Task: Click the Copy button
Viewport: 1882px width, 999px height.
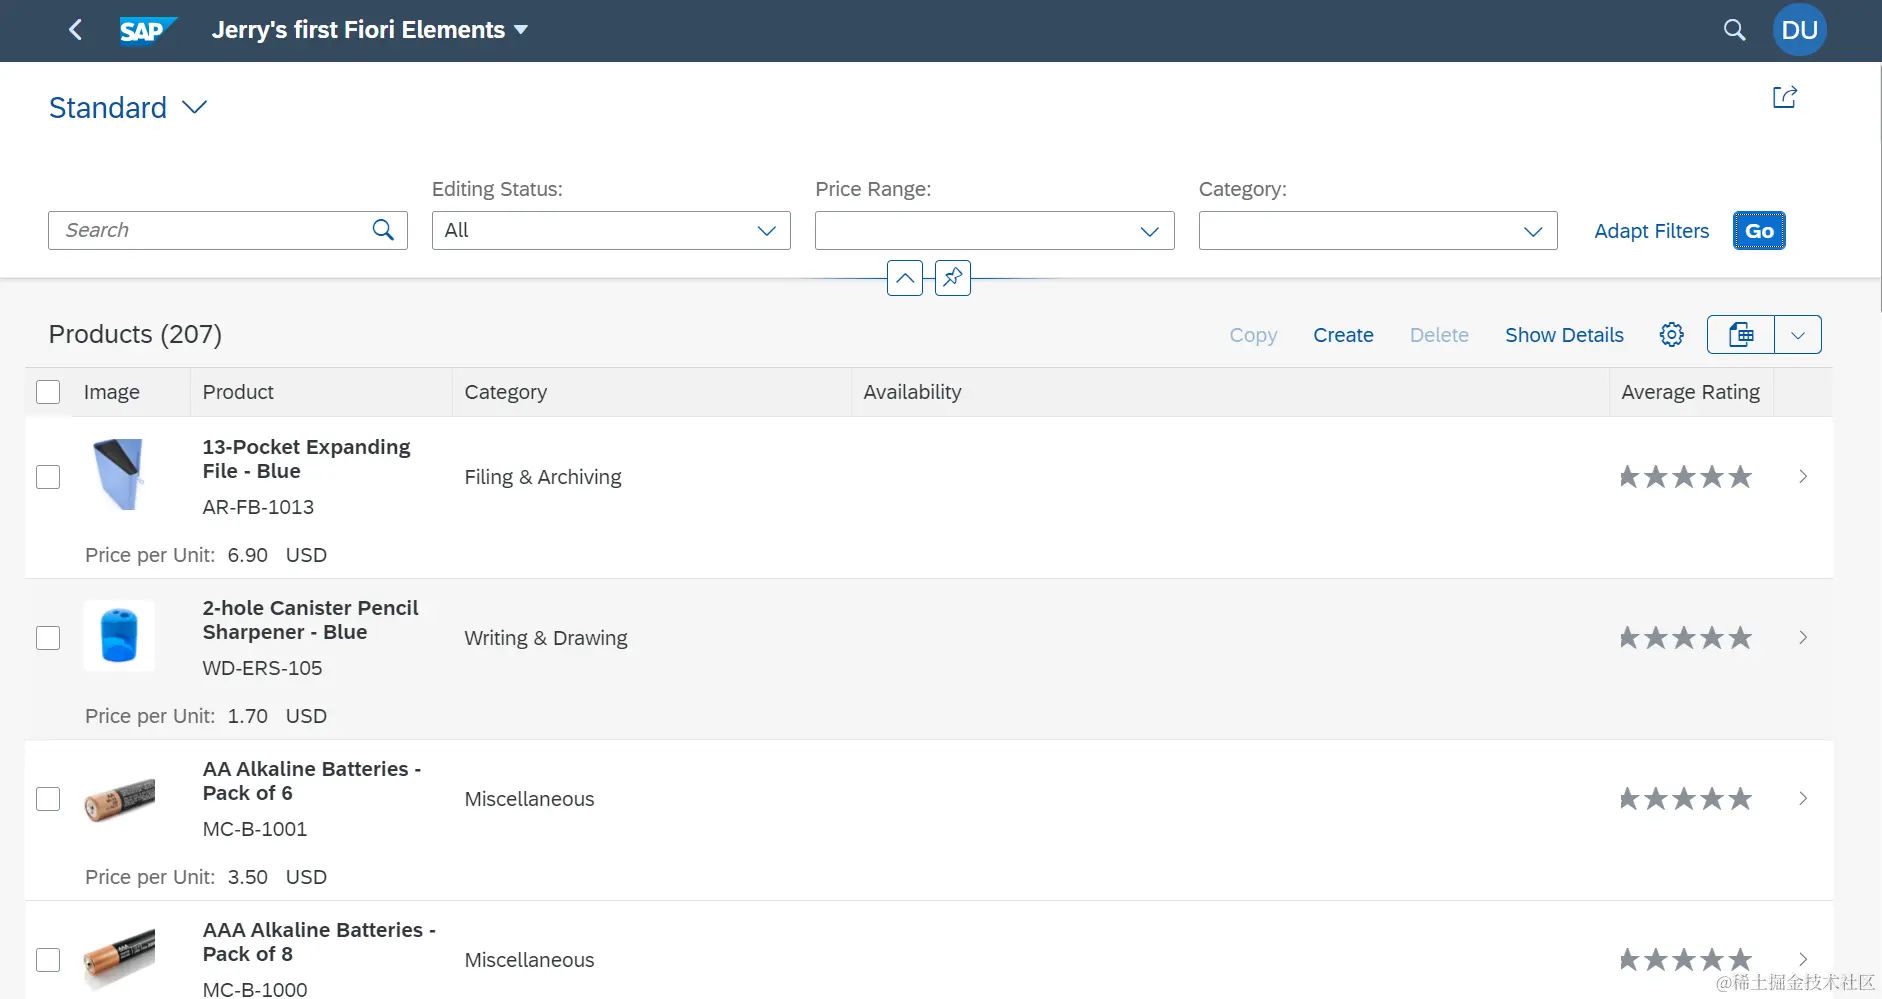Action: coord(1253,335)
